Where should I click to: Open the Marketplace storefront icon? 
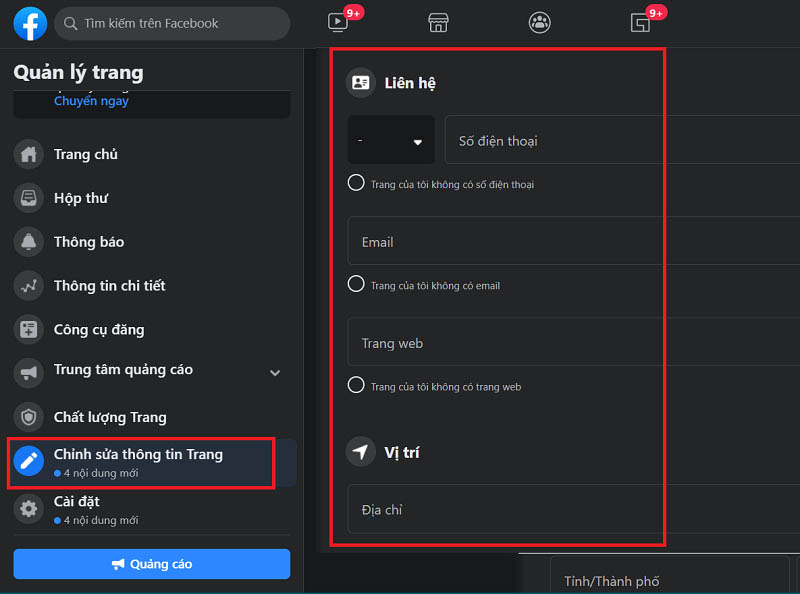point(437,23)
